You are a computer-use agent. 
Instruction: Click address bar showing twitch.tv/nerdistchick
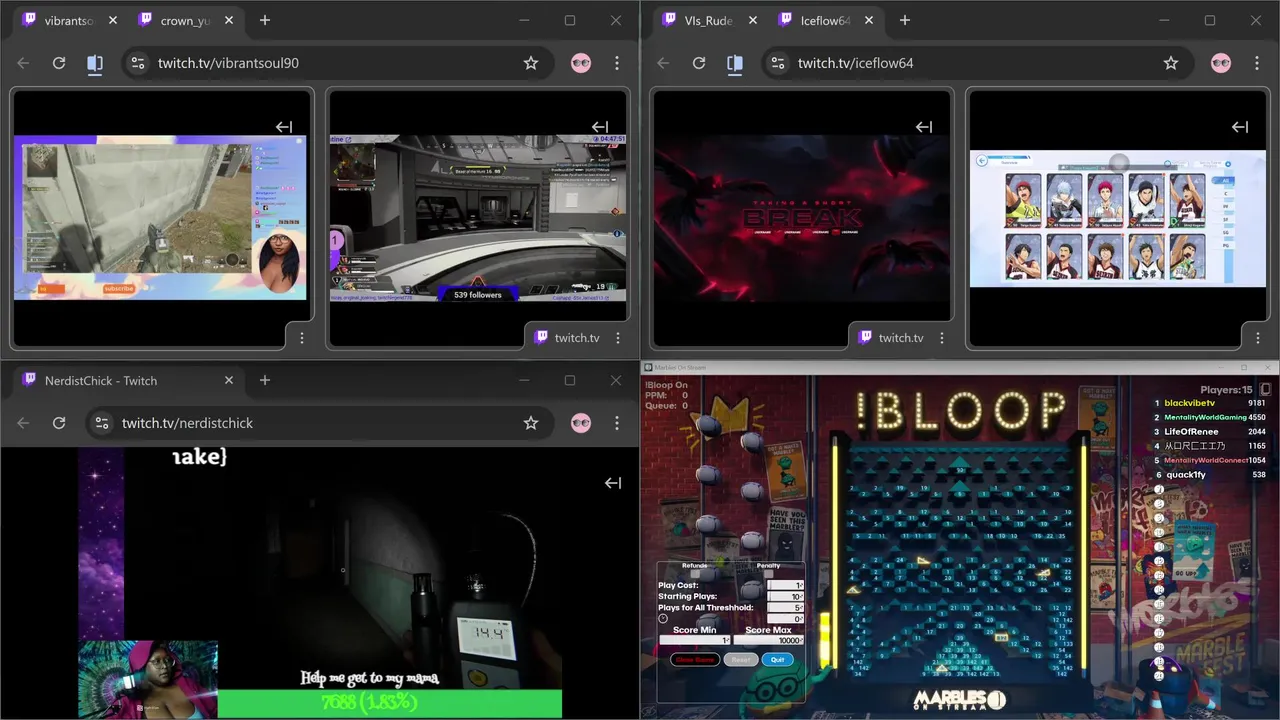tap(318, 423)
